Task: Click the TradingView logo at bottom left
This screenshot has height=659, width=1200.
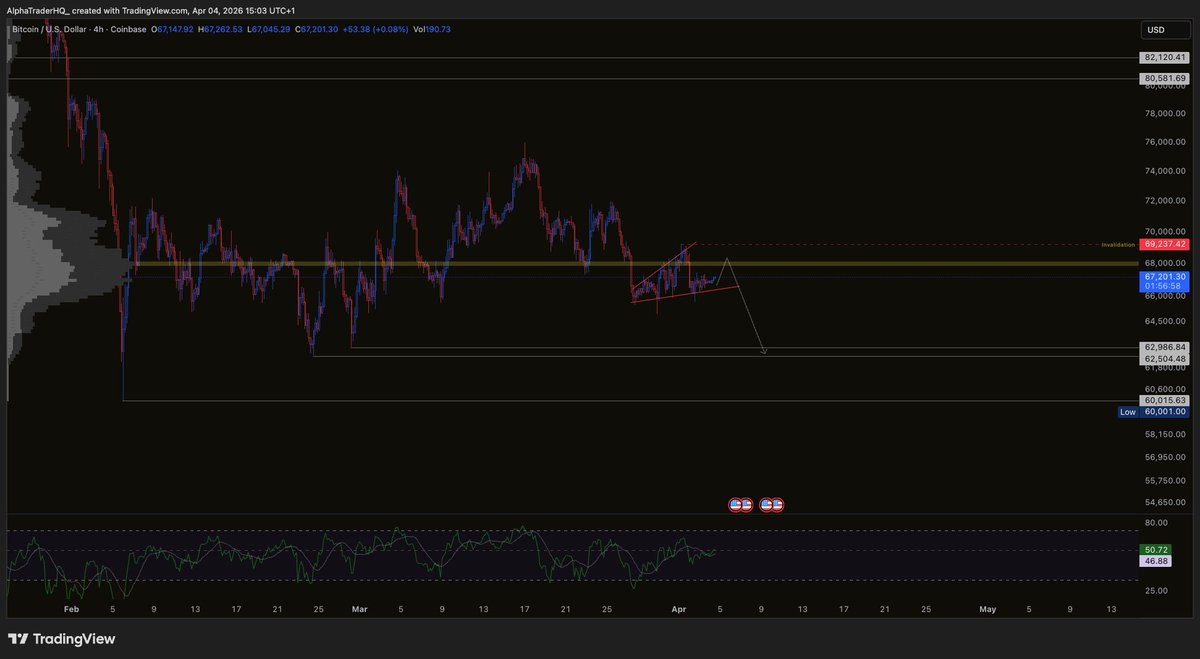Action: 62,638
